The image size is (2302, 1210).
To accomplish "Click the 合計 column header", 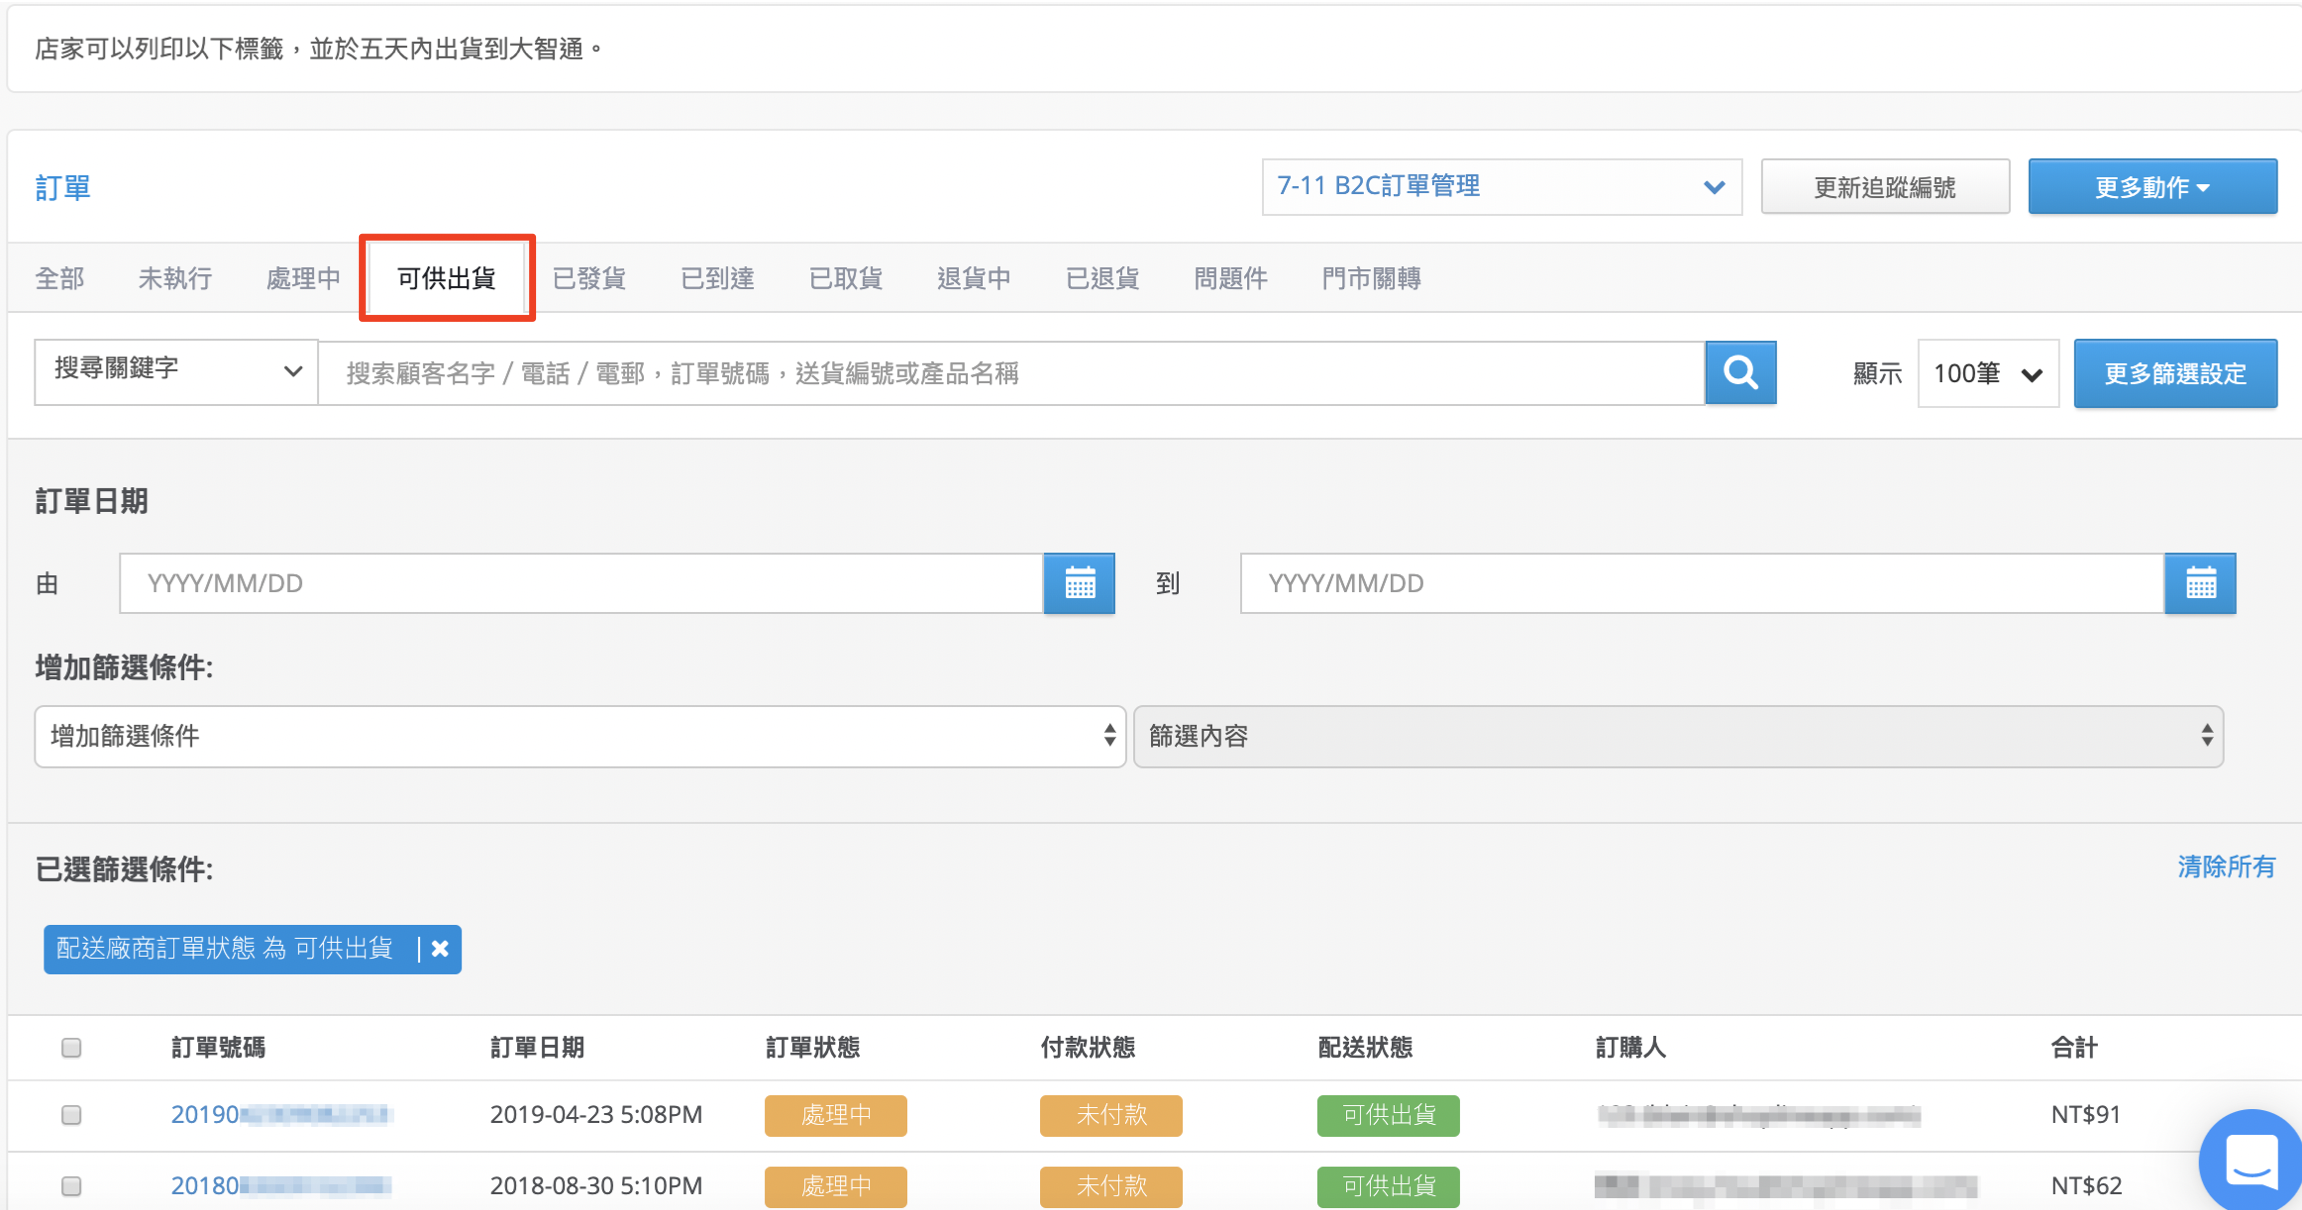I will (2074, 1047).
